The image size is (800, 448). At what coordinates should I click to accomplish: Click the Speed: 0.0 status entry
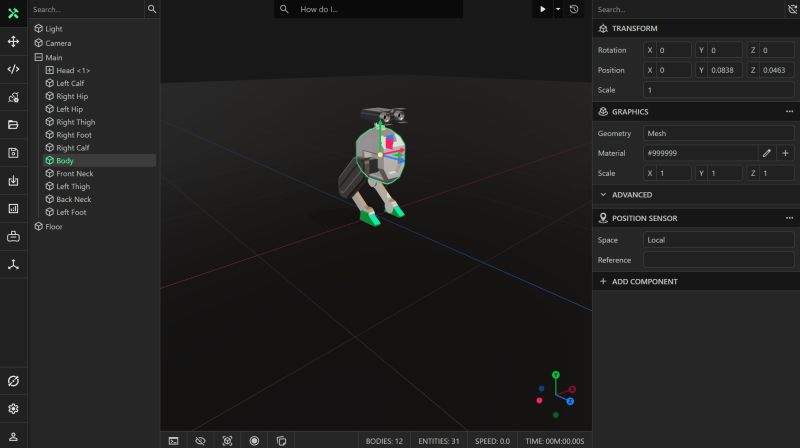492,441
